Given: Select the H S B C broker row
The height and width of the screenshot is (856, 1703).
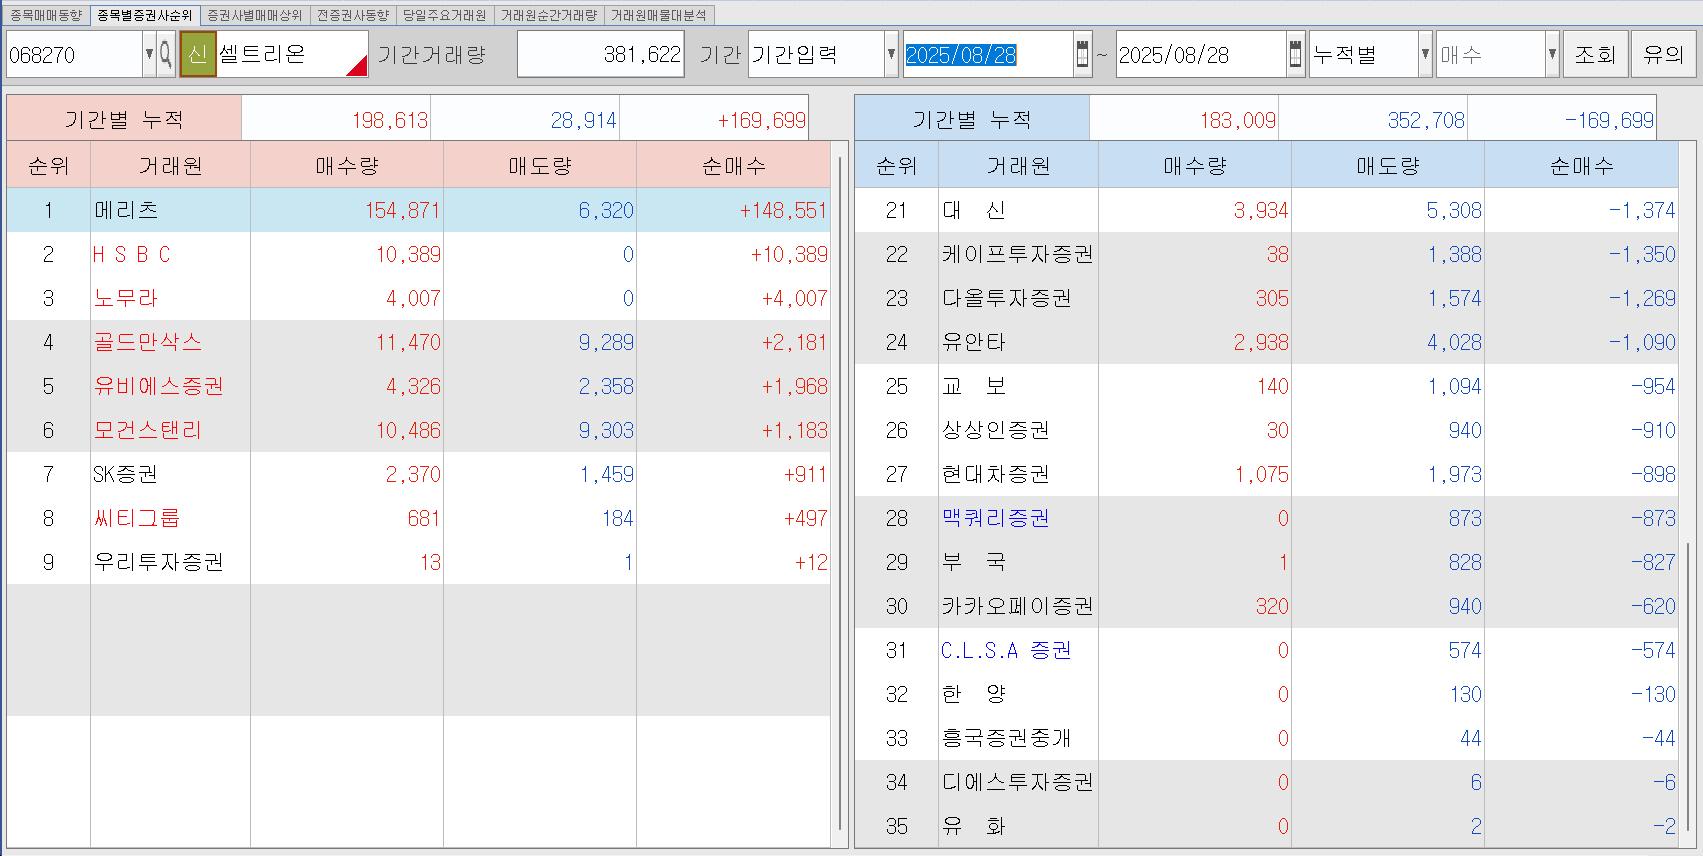Looking at the screenshot, I should [x=418, y=254].
